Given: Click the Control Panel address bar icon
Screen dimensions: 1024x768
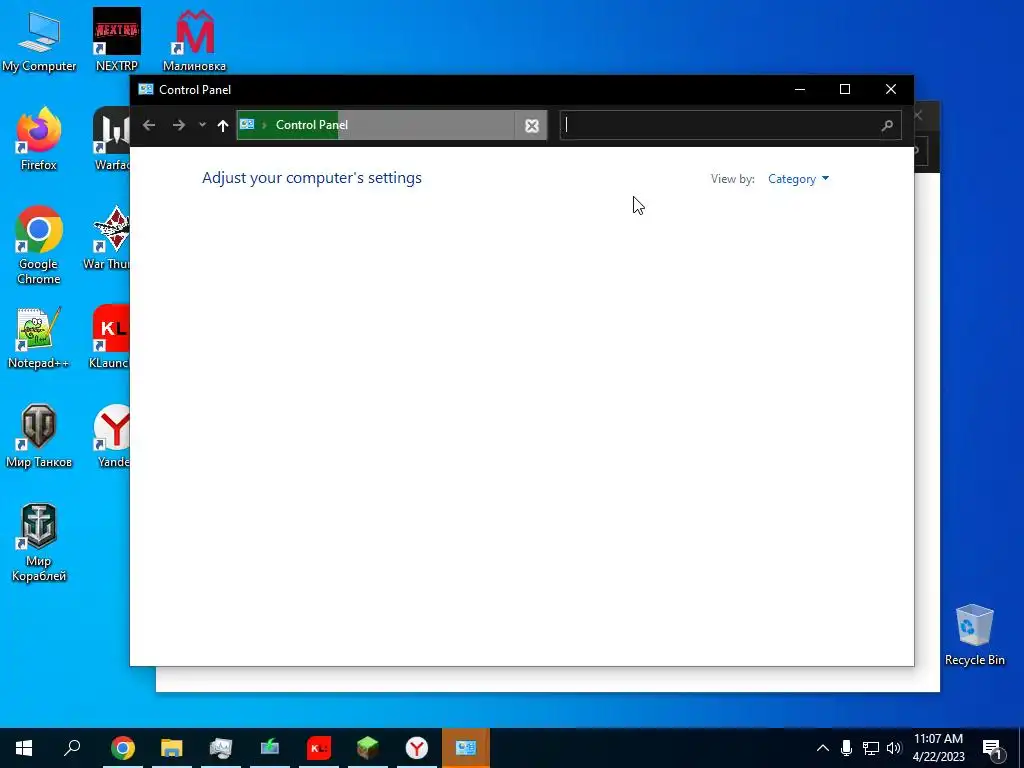Looking at the screenshot, I should tap(247, 124).
